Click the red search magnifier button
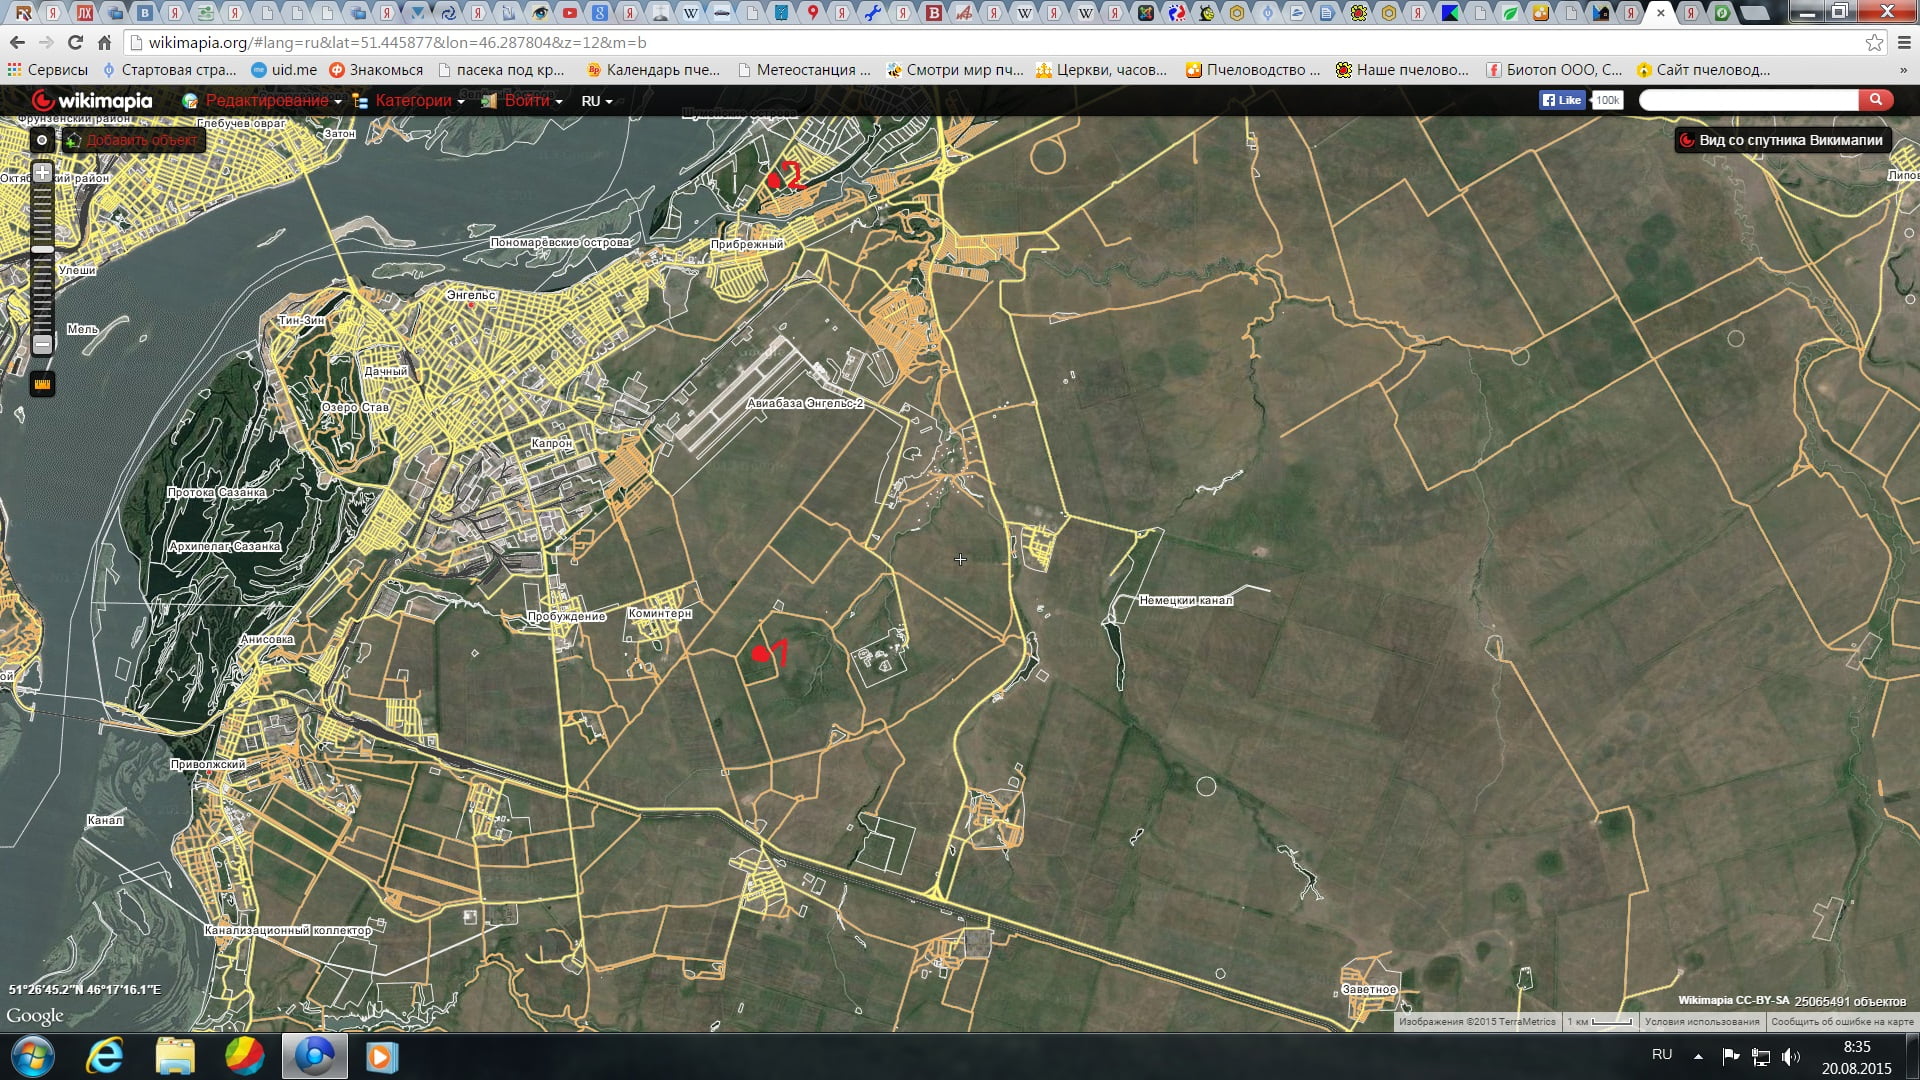The width and height of the screenshot is (1920, 1080). [1876, 100]
